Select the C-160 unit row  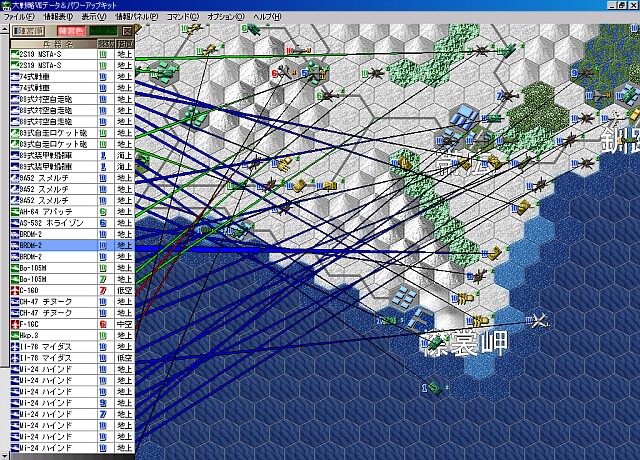(50, 289)
